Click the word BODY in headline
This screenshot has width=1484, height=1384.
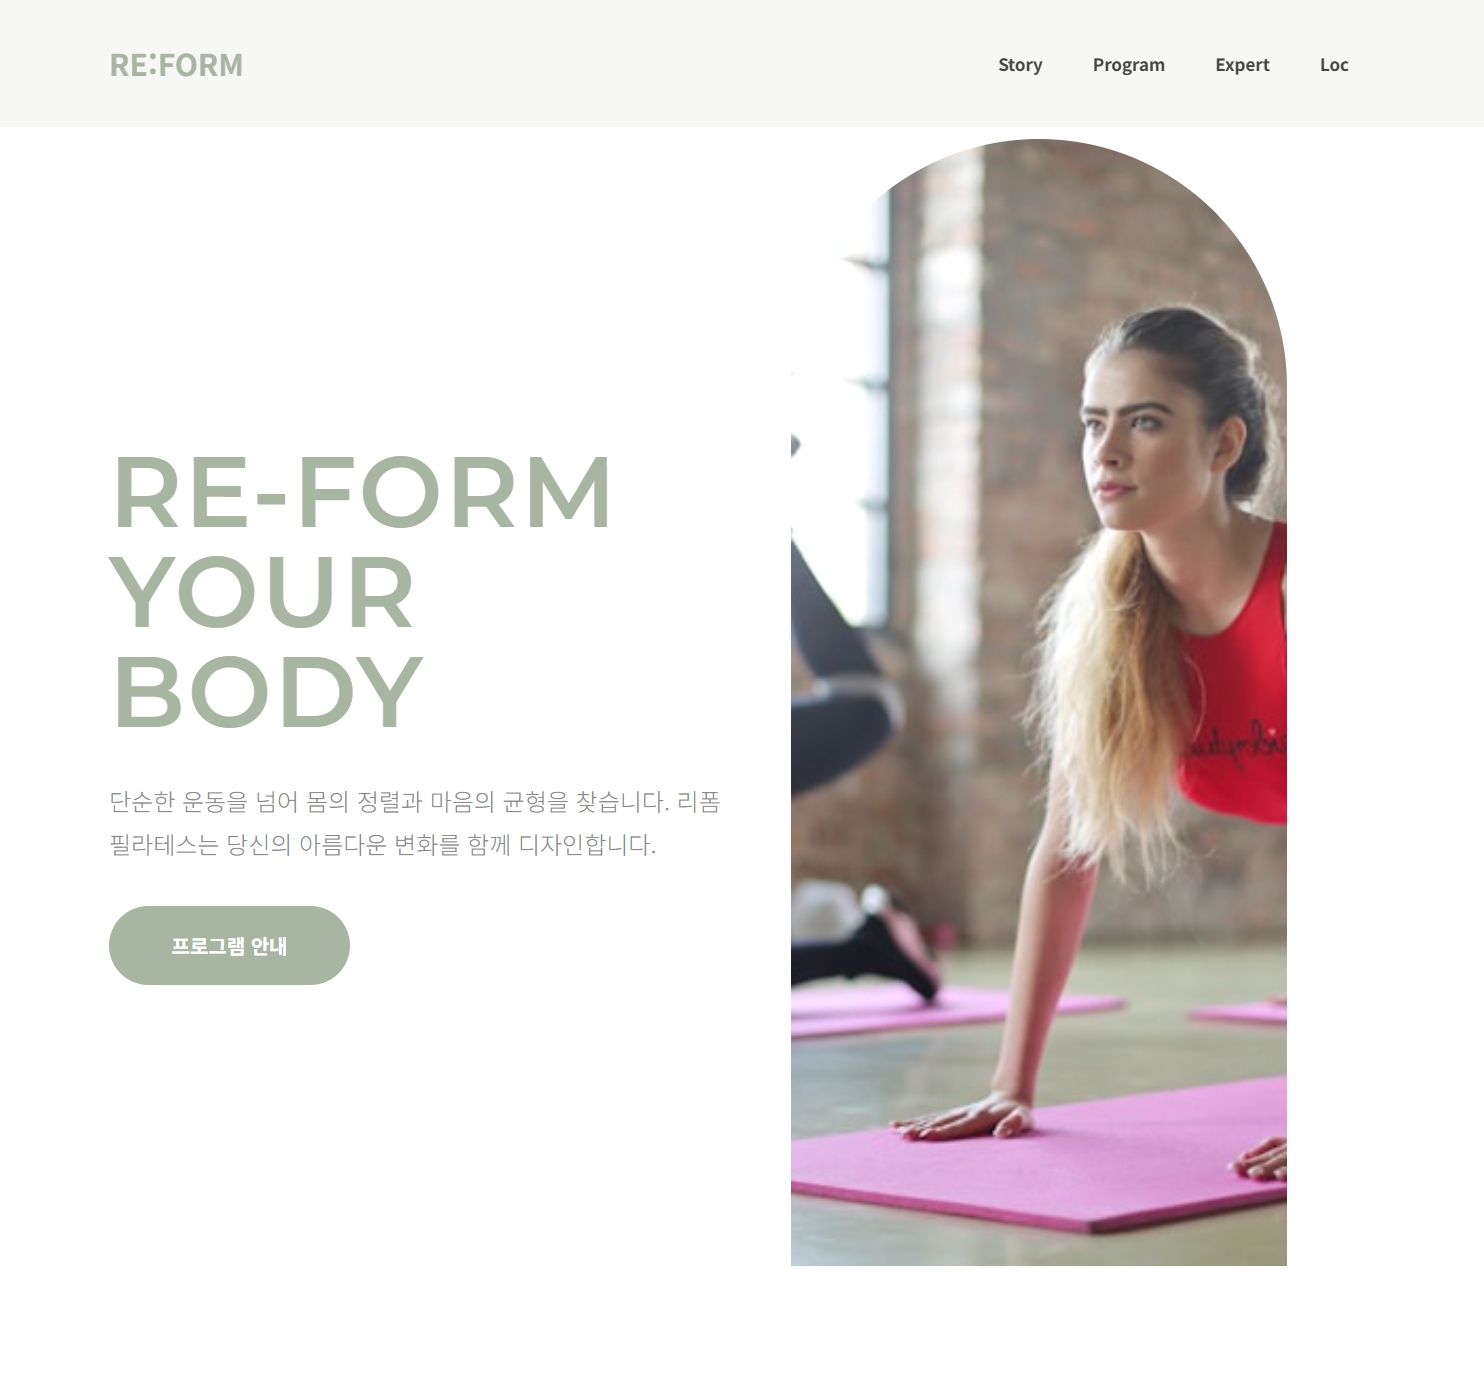268,692
